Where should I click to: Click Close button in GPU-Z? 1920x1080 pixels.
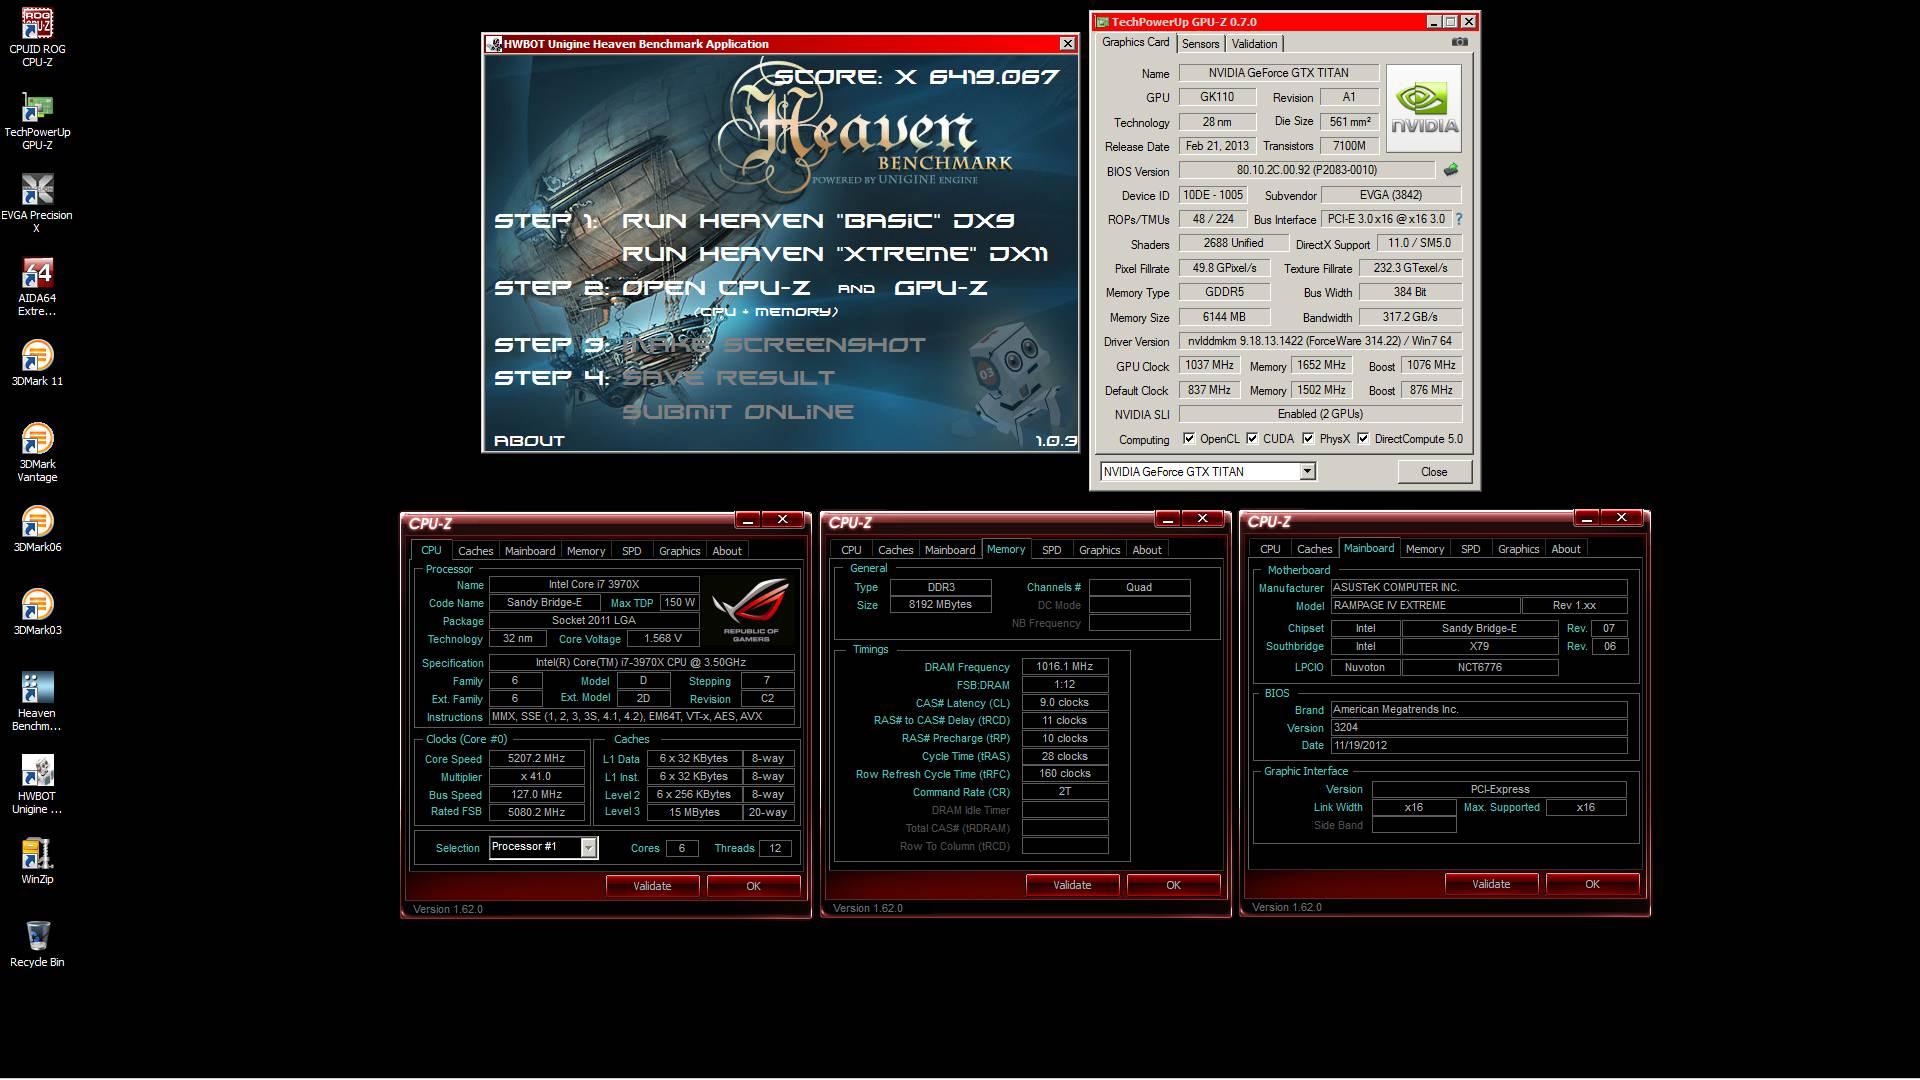click(x=1434, y=472)
